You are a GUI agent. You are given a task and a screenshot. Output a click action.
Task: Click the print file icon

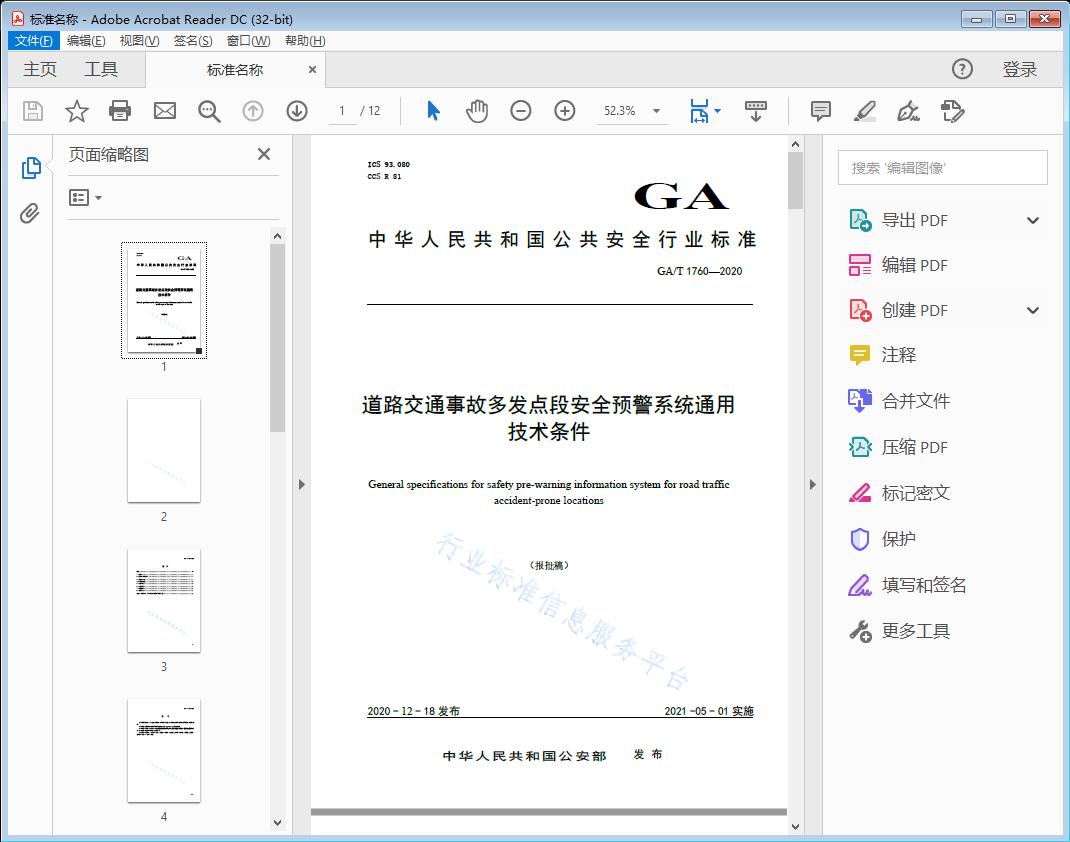120,111
